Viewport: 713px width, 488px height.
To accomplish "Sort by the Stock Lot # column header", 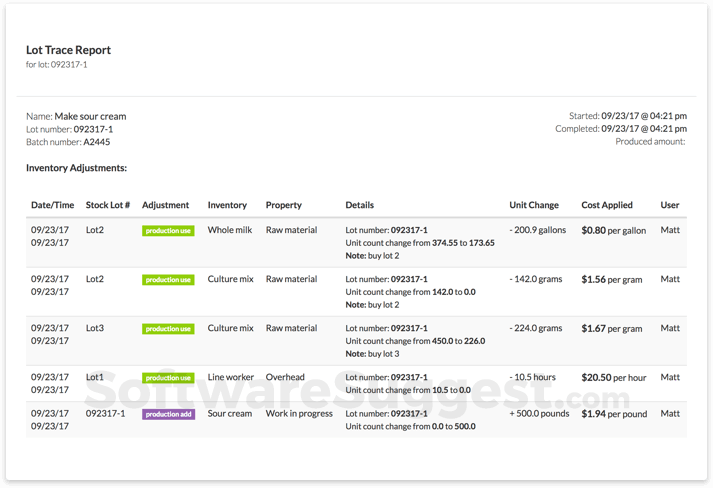I will pyautogui.click(x=107, y=205).
